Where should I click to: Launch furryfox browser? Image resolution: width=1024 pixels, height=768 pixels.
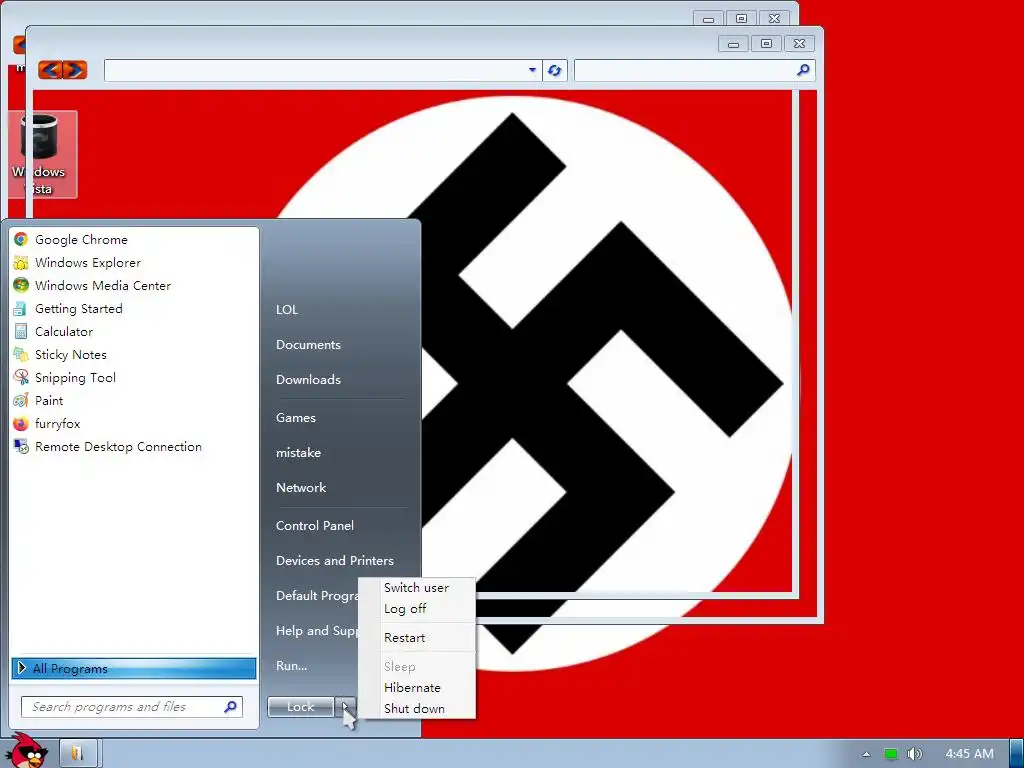pos(57,423)
